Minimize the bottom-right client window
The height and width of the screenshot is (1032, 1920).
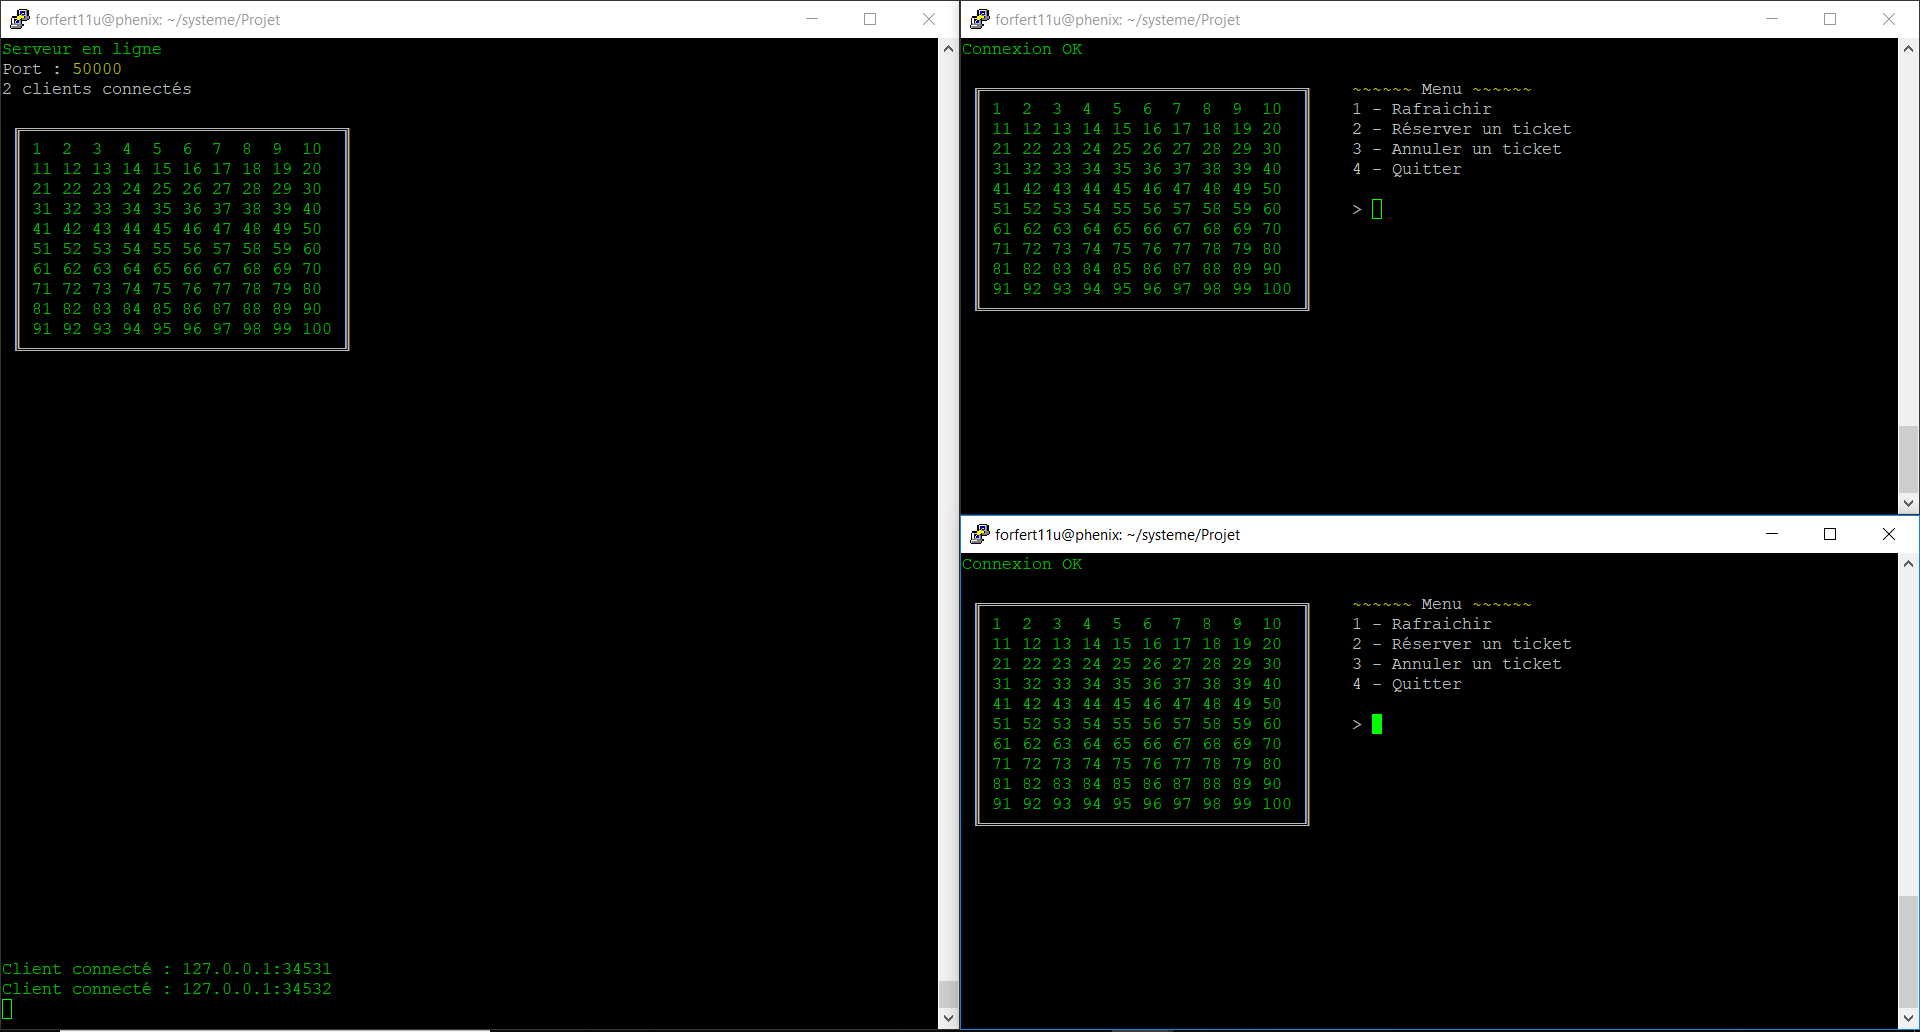(1772, 534)
